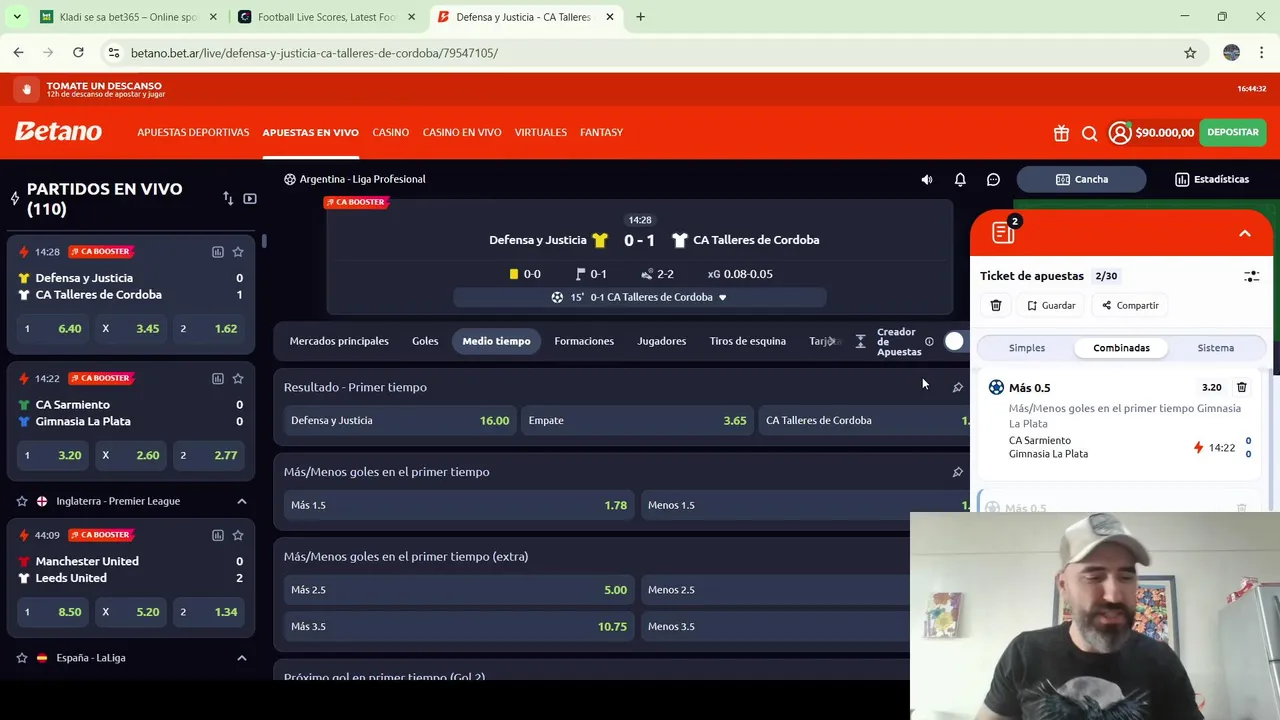Select Más 2.5 odds 5.00
1280x720 pixels.
[459, 590]
